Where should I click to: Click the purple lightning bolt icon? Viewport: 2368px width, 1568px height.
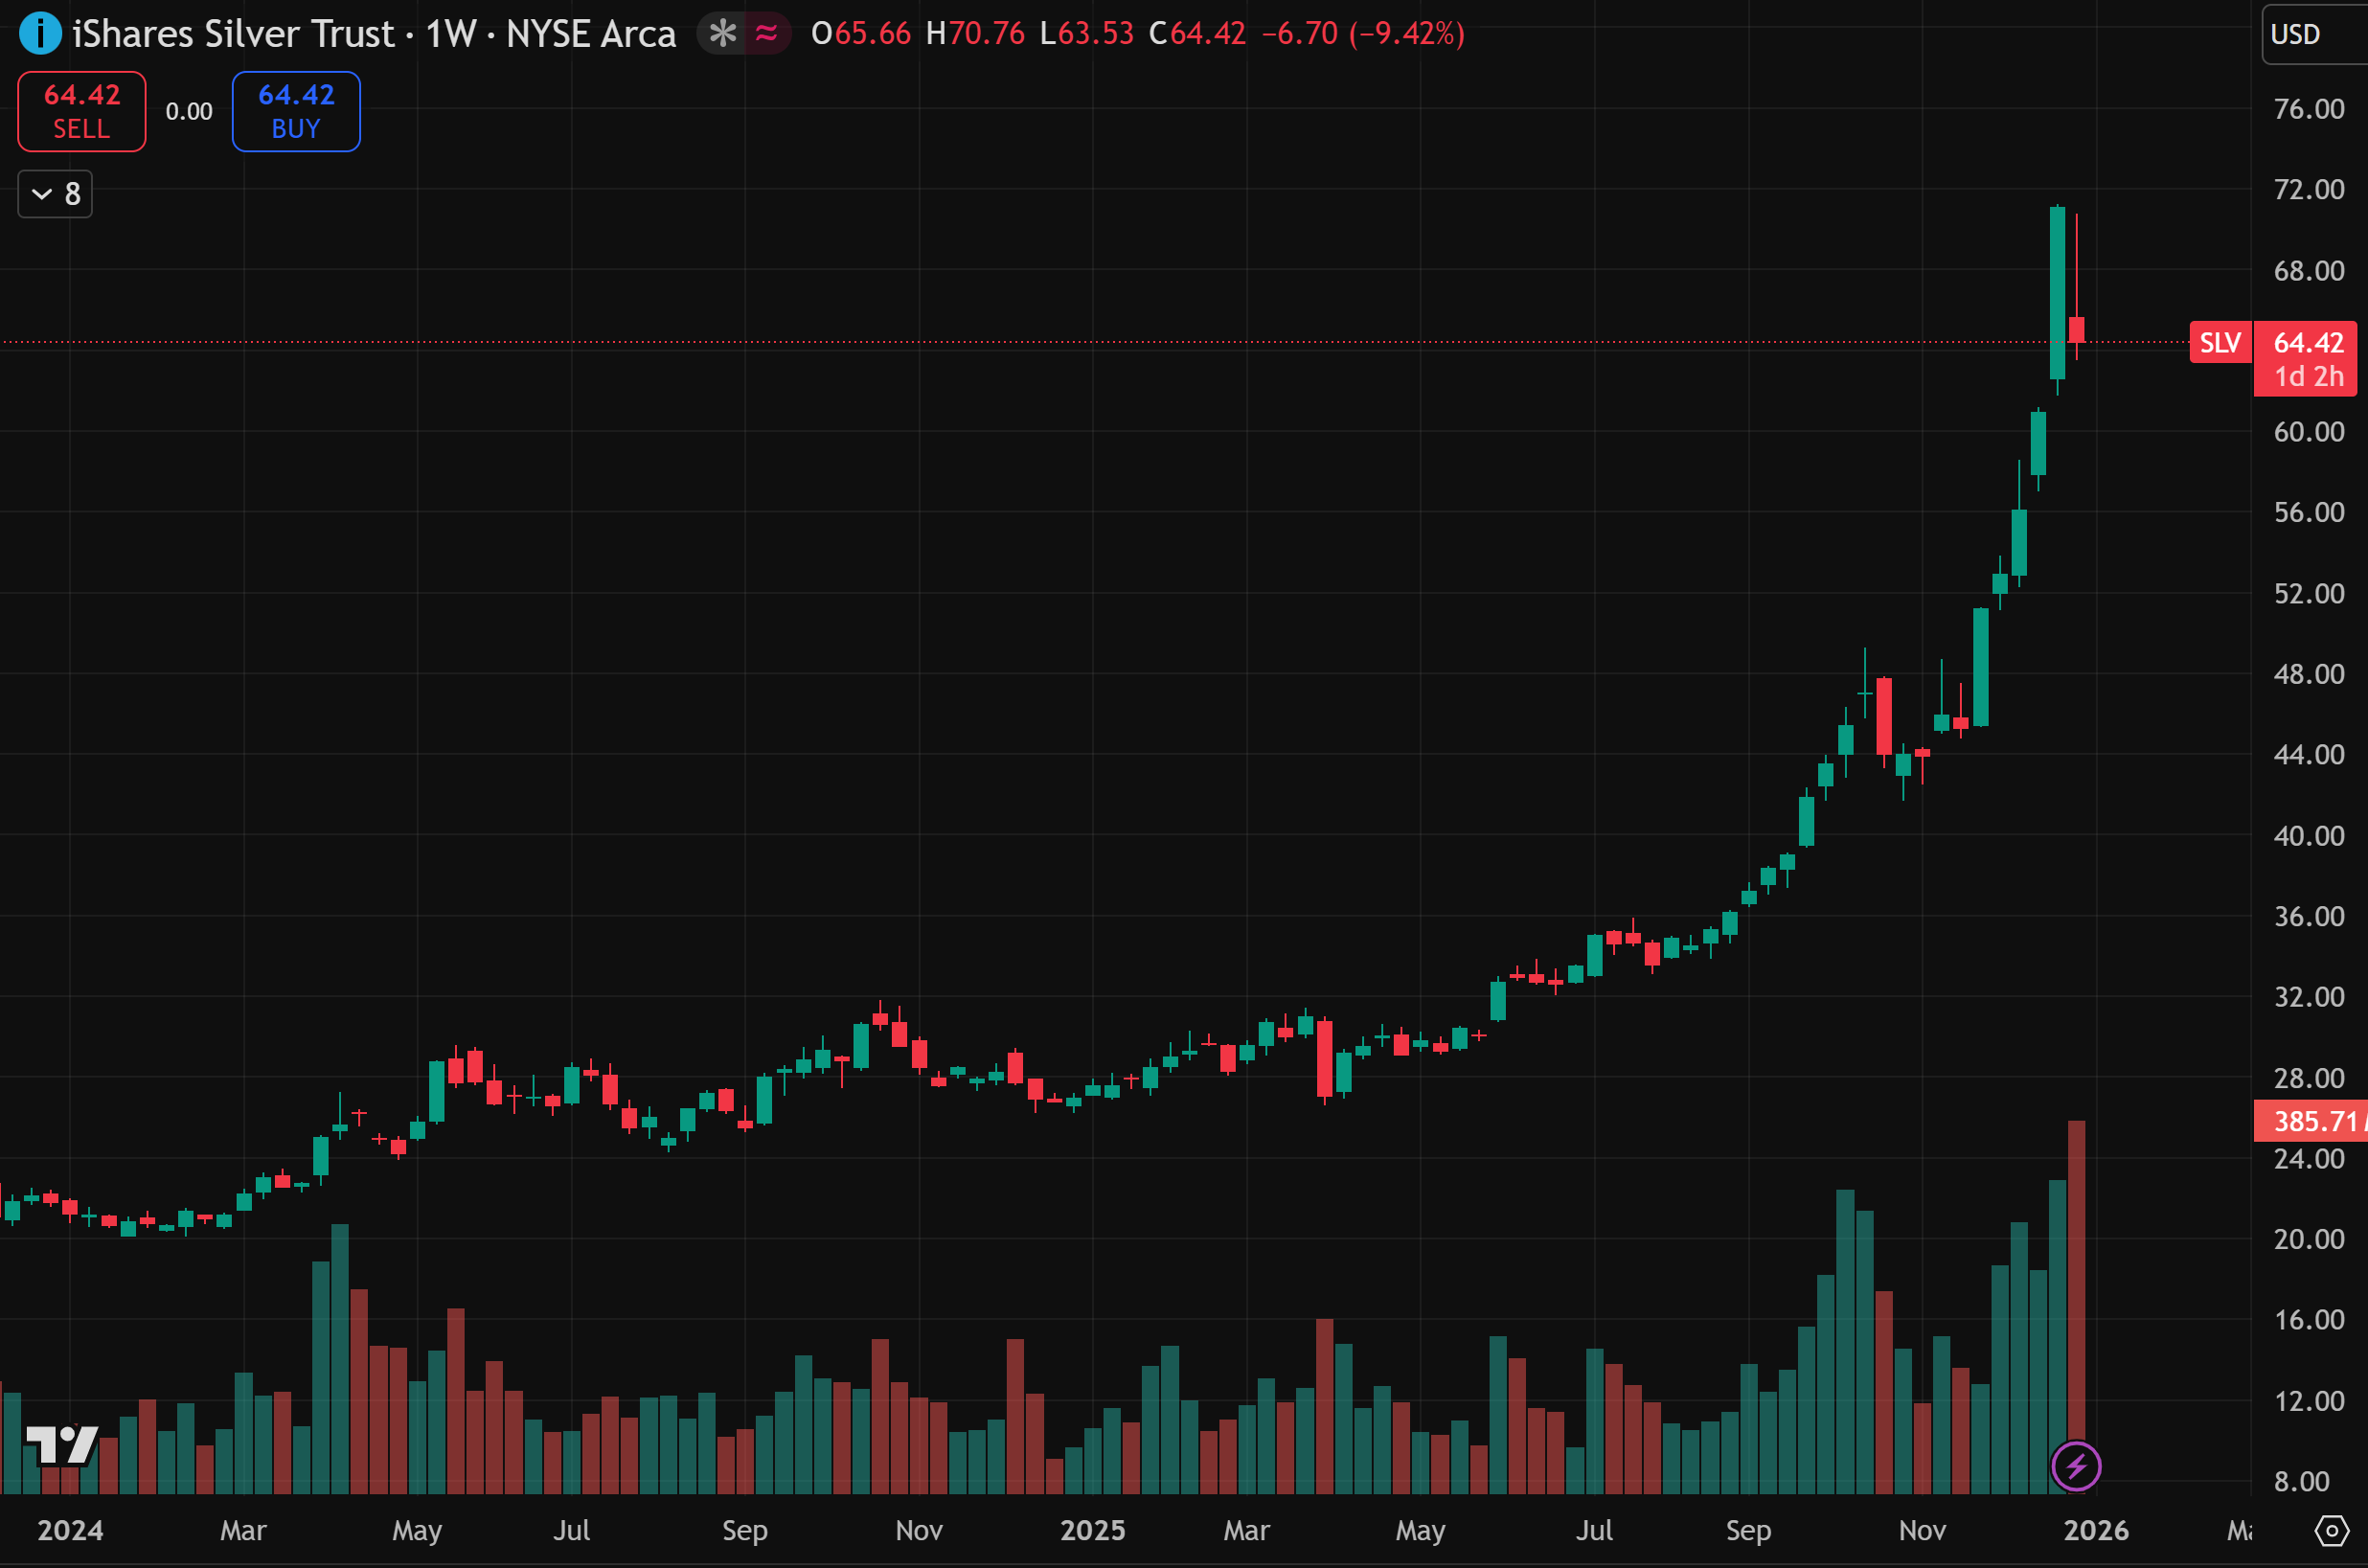[x=2076, y=1467]
